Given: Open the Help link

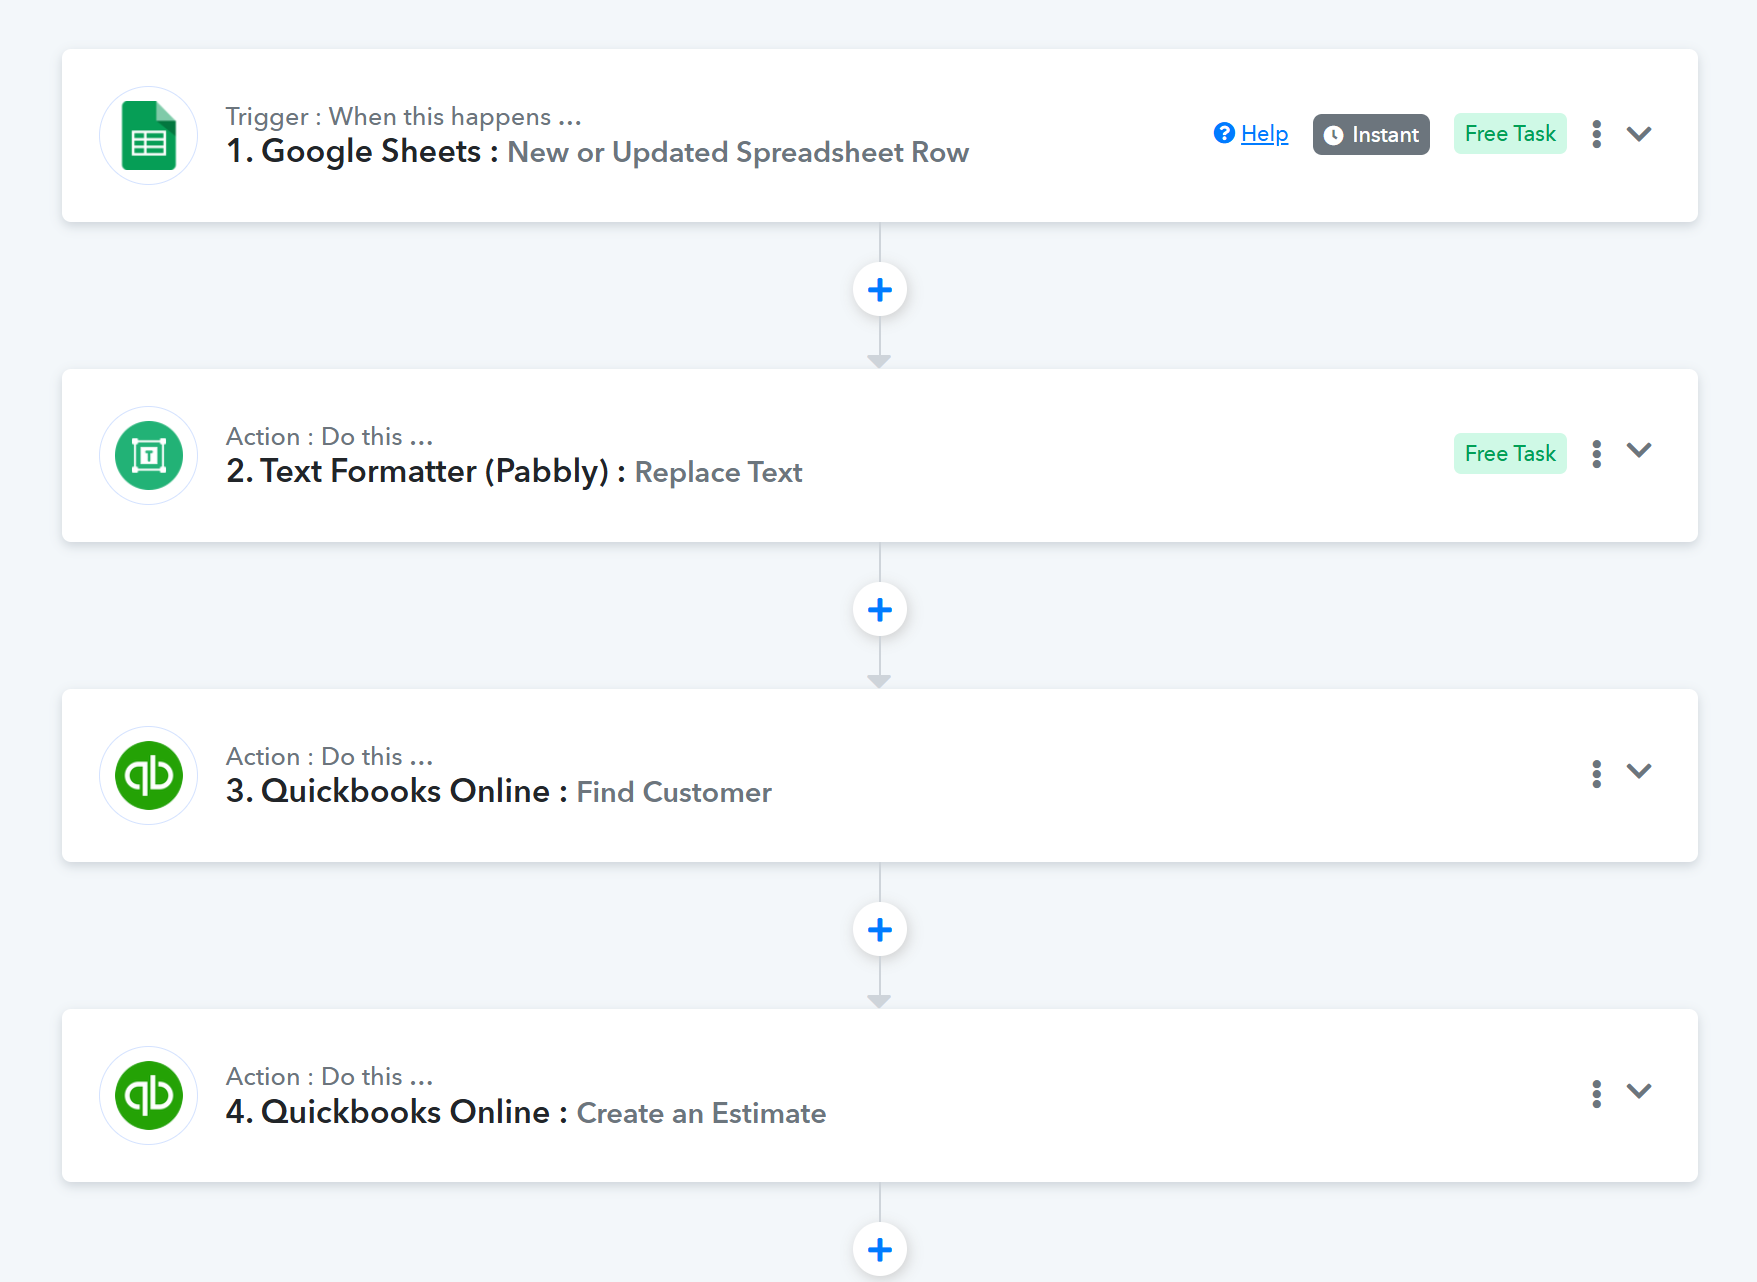Looking at the screenshot, I should point(1264,134).
